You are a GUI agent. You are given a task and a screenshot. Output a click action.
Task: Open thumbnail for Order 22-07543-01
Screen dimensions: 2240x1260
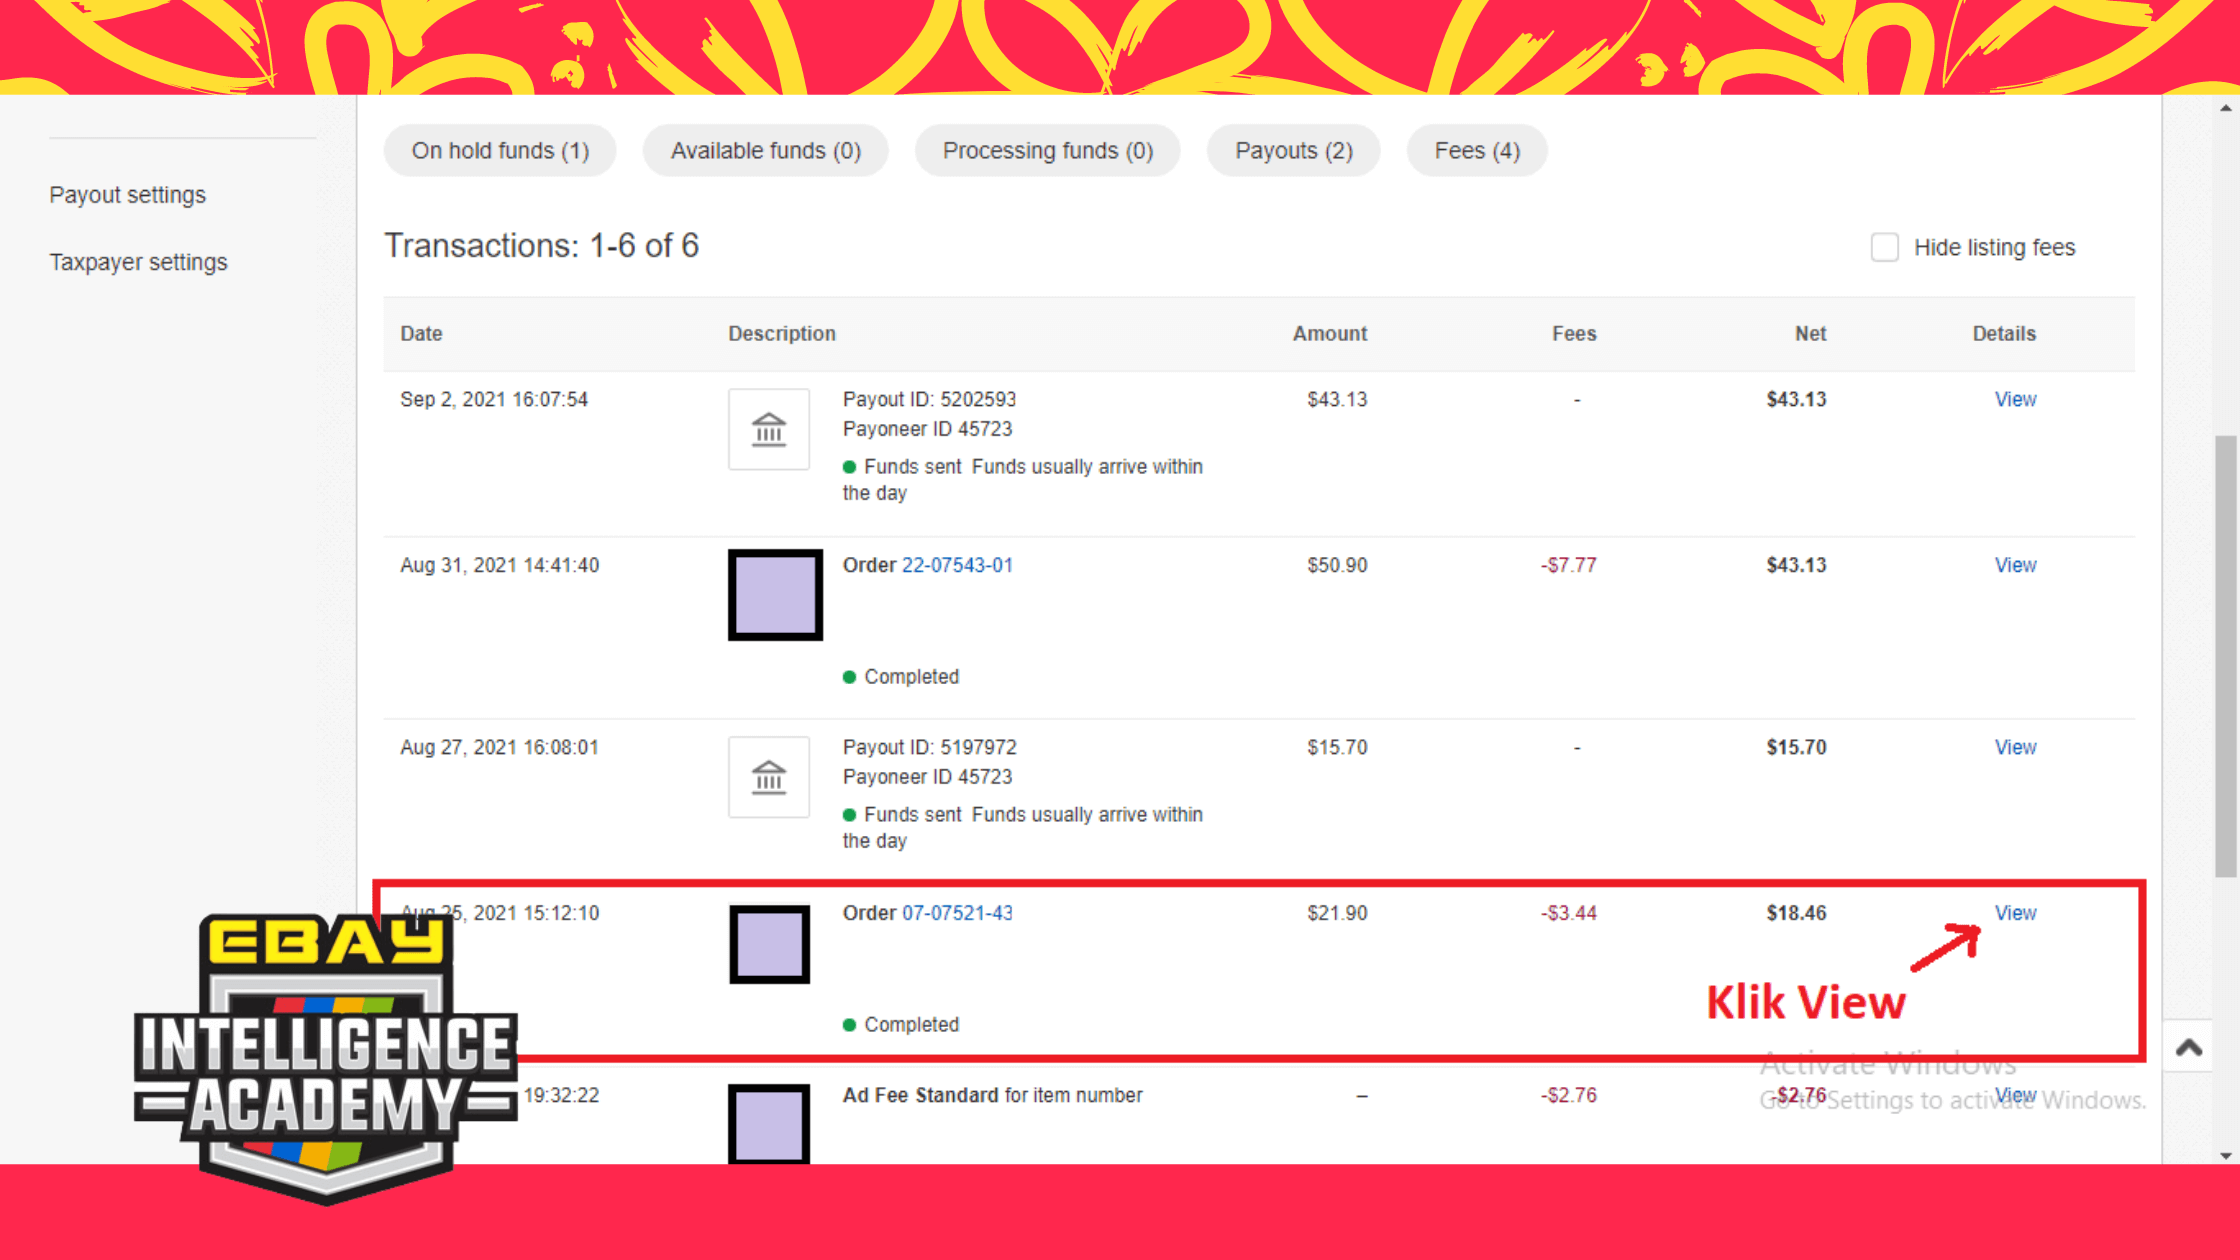click(x=775, y=594)
